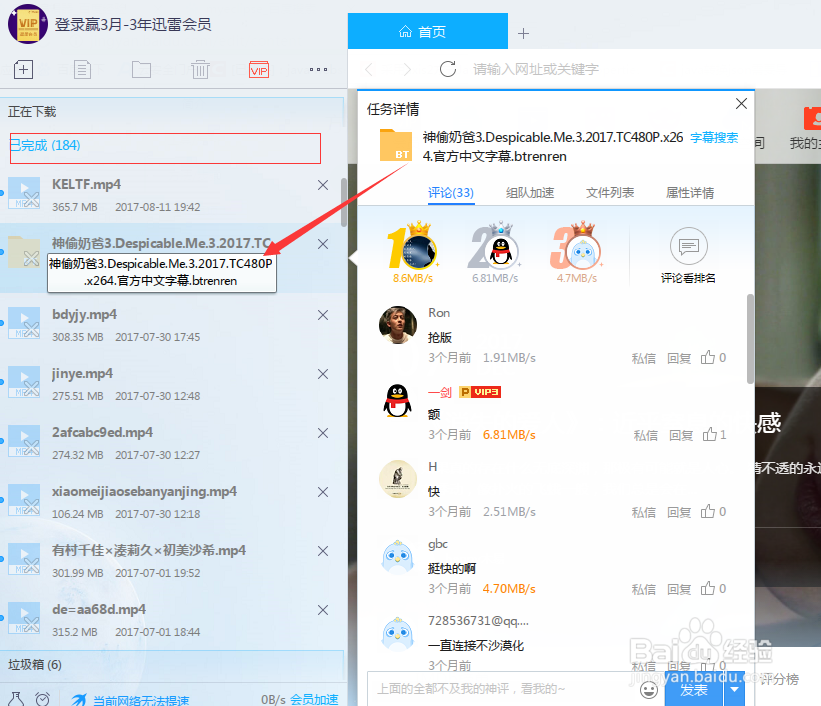The height and width of the screenshot is (706, 821).
Task: Open the task list document icon
Action: (82, 69)
